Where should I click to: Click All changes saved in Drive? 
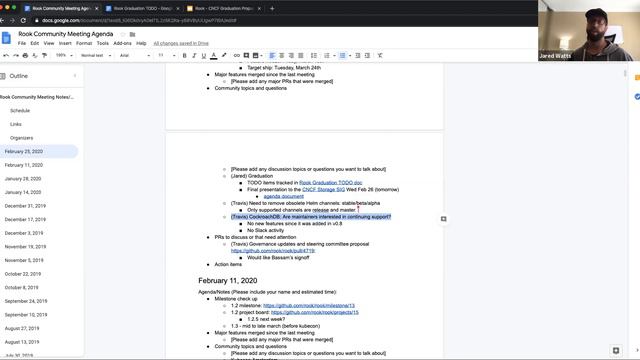click(x=181, y=43)
